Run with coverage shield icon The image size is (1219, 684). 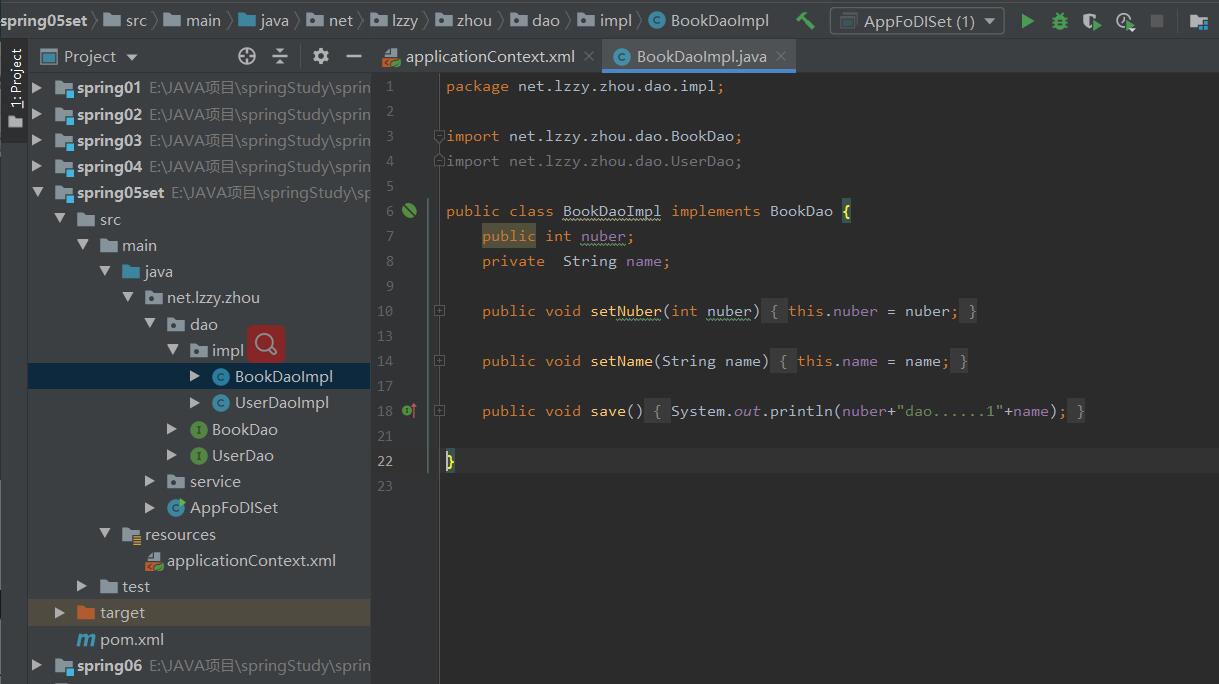coord(1092,21)
